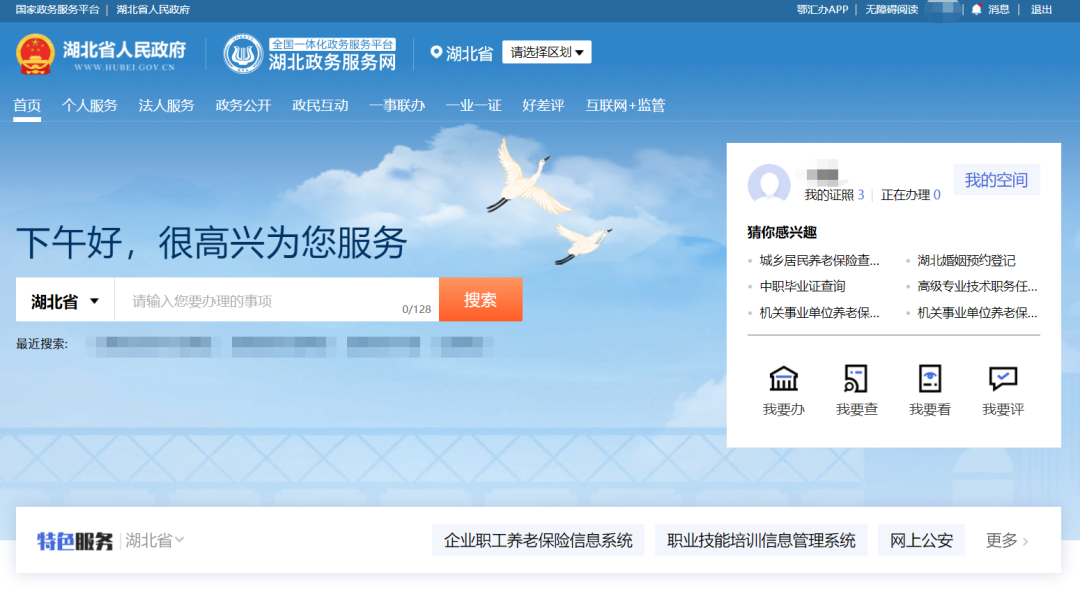Image resolution: width=1080 pixels, height=603 pixels.
Task: Open the 好差评 navigation tab
Action: [543, 105]
